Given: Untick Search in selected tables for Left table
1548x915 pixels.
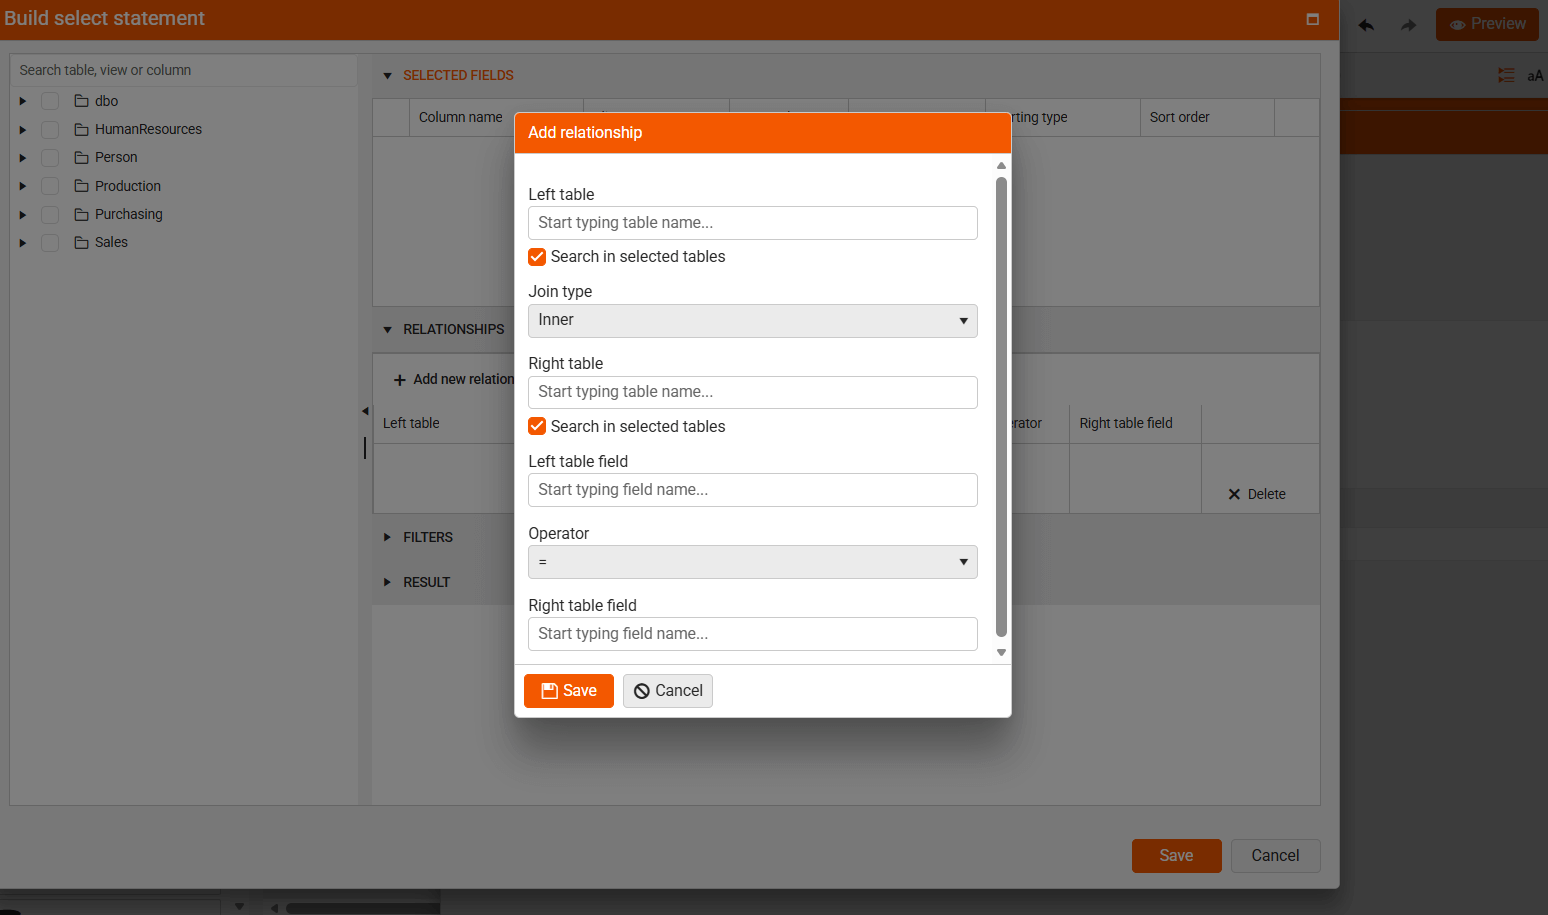Looking at the screenshot, I should (537, 257).
